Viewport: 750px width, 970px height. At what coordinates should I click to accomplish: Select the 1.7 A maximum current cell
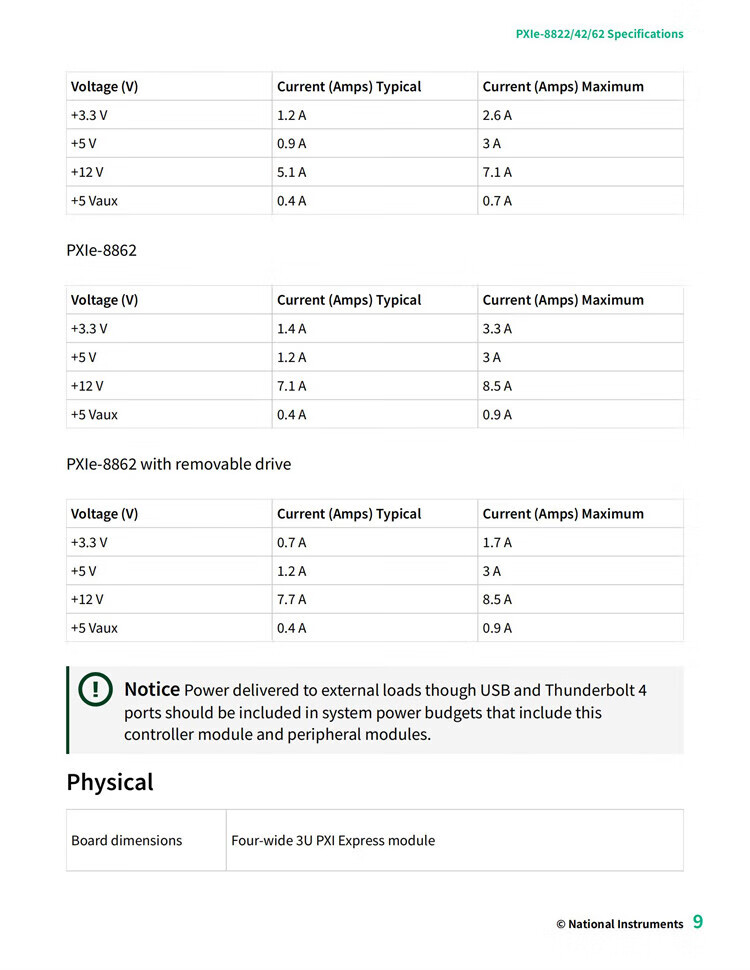(497, 542)
